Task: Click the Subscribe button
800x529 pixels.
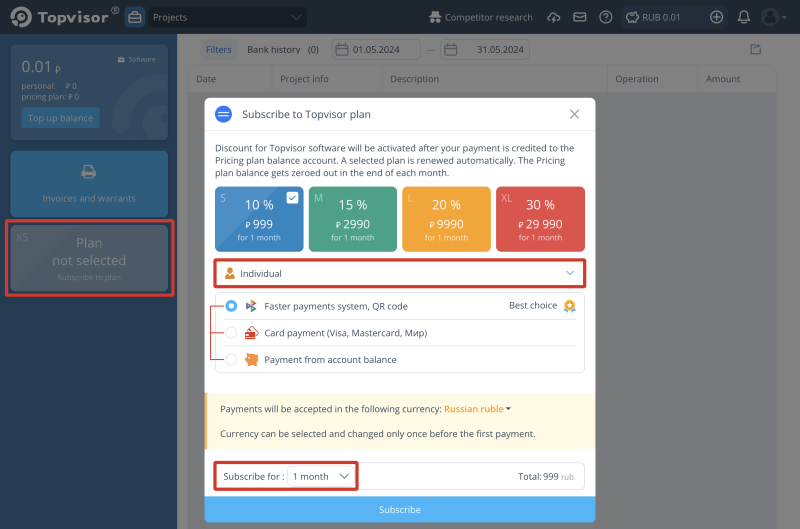Action: [x=399, y=510]
